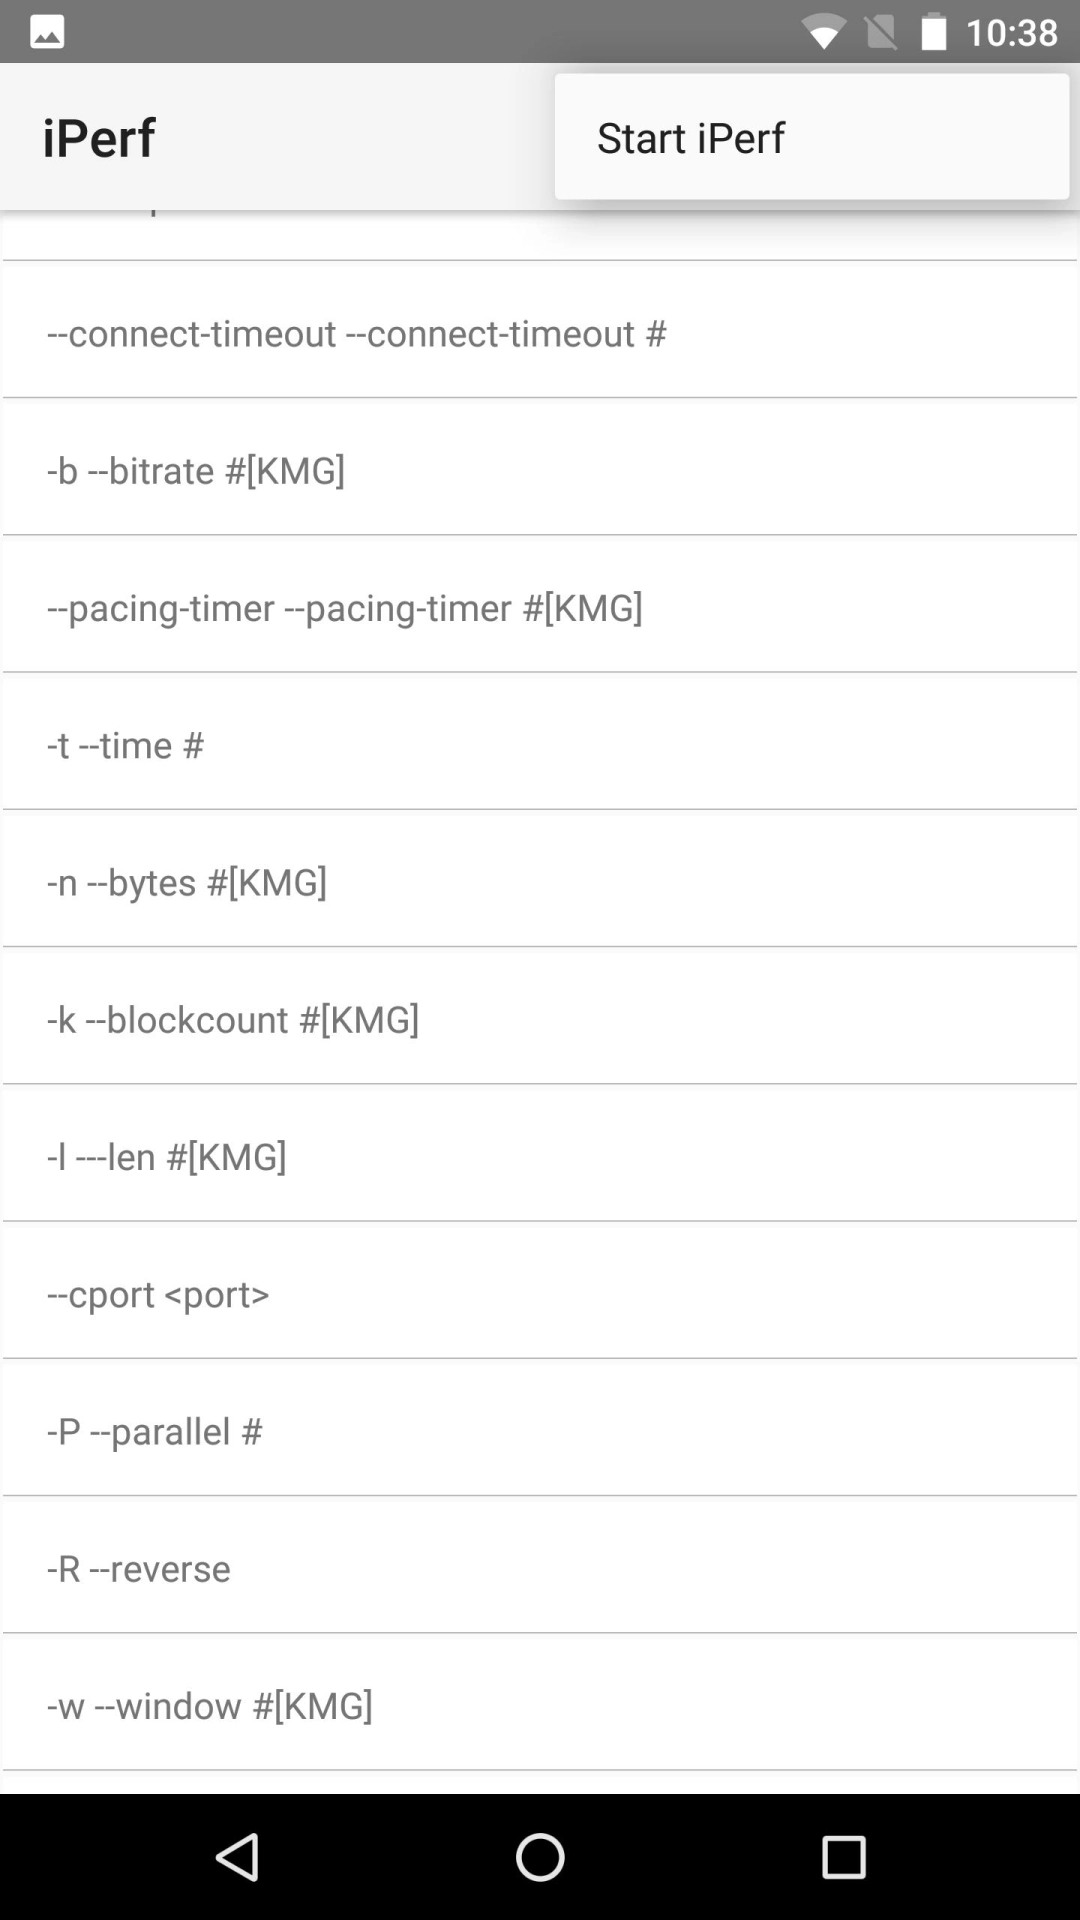Image resolution: width=1080 pixels, height=1920 pixels.
Task: Tap the -P --parallel input field
Action: click(540, 1430)
